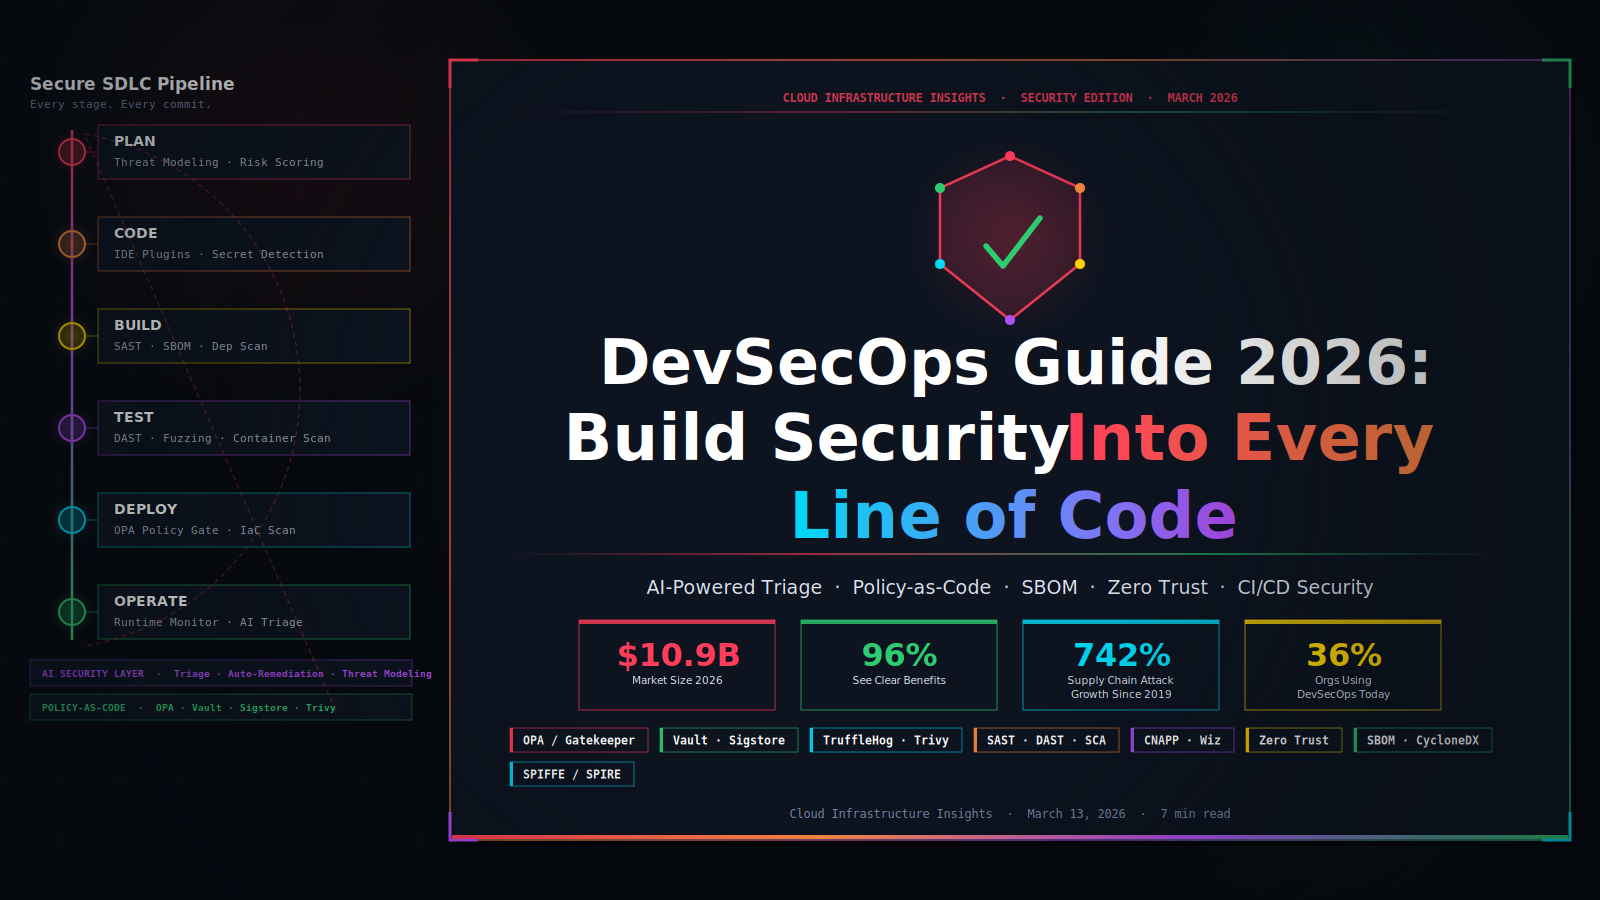
Task: Select the $10.9B Market Size card
Action: click(677, 665)
